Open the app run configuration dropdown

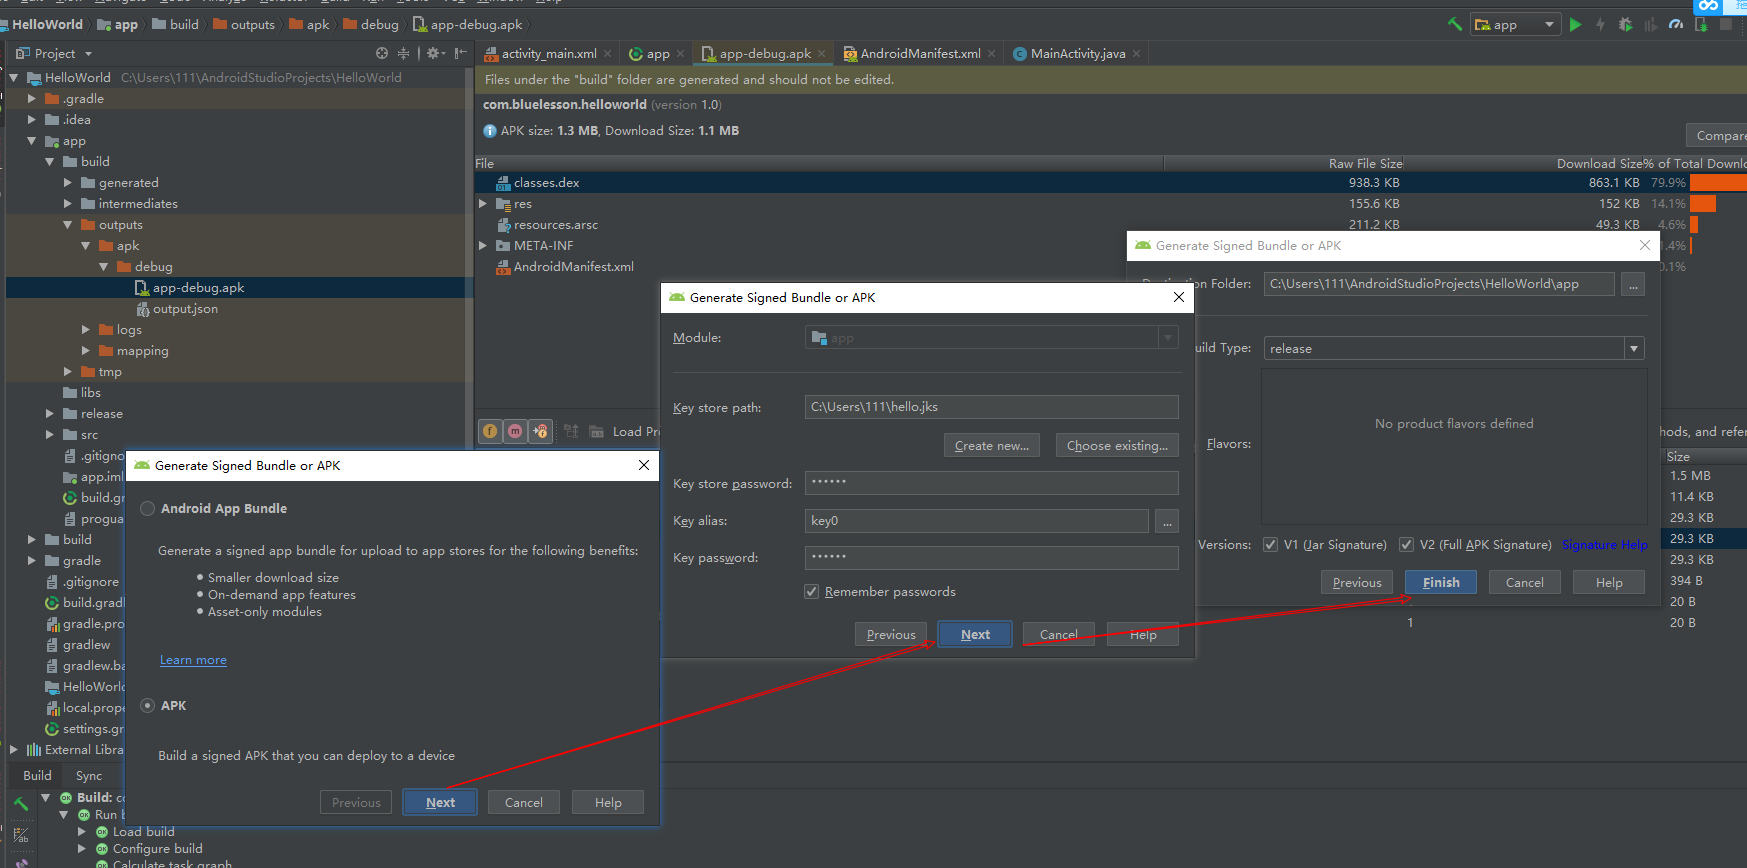coord(1516,24)
